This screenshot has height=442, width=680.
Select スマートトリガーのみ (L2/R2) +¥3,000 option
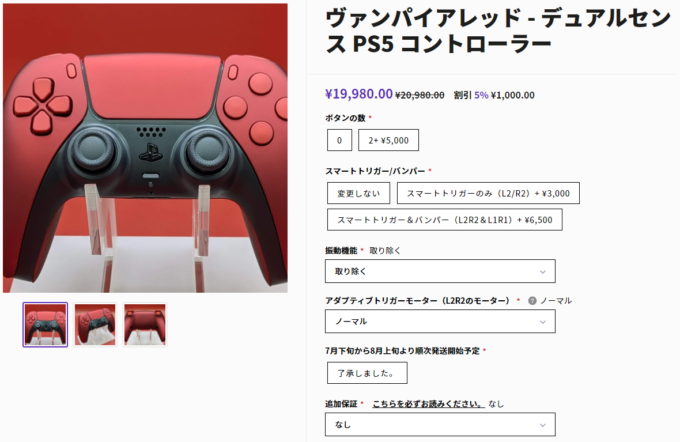(488, 193)
